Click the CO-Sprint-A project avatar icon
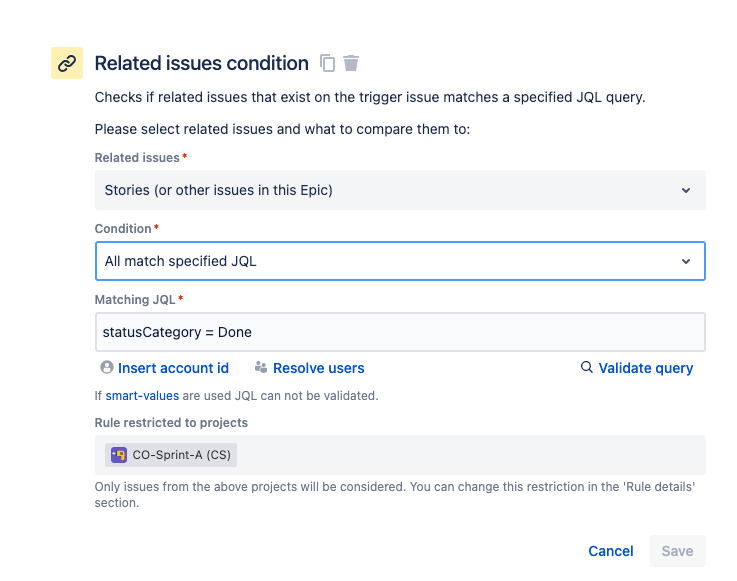Viewport: 737px width, 581px height. 119,455
